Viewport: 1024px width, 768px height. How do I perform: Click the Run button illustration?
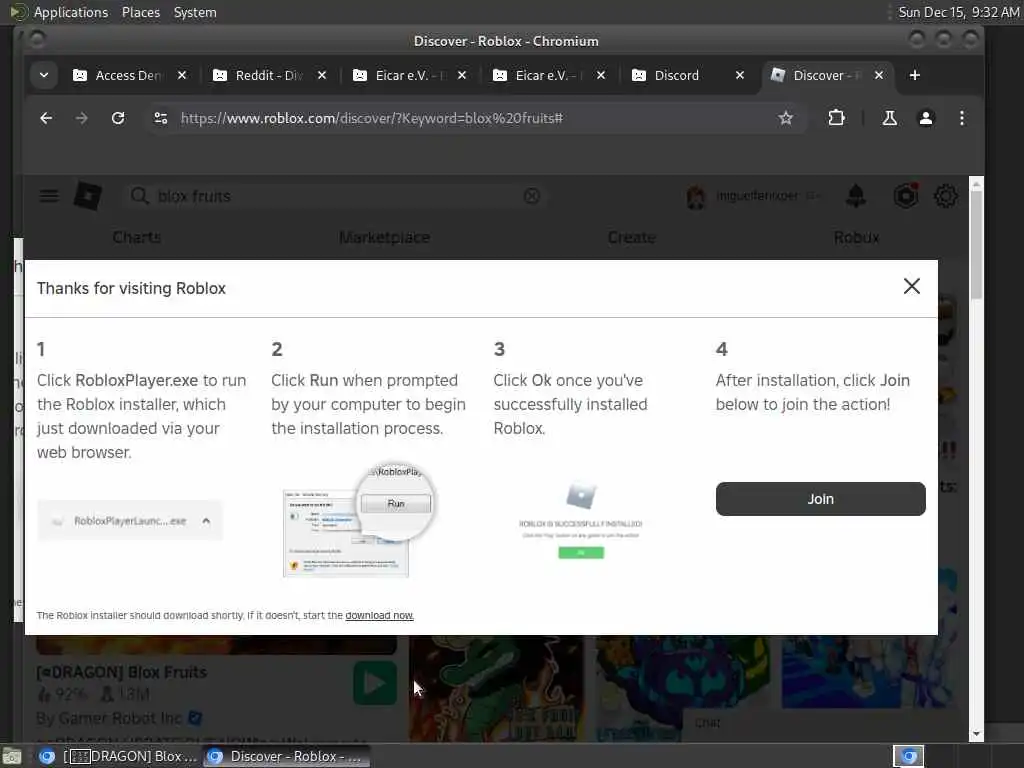coord(396,504)
